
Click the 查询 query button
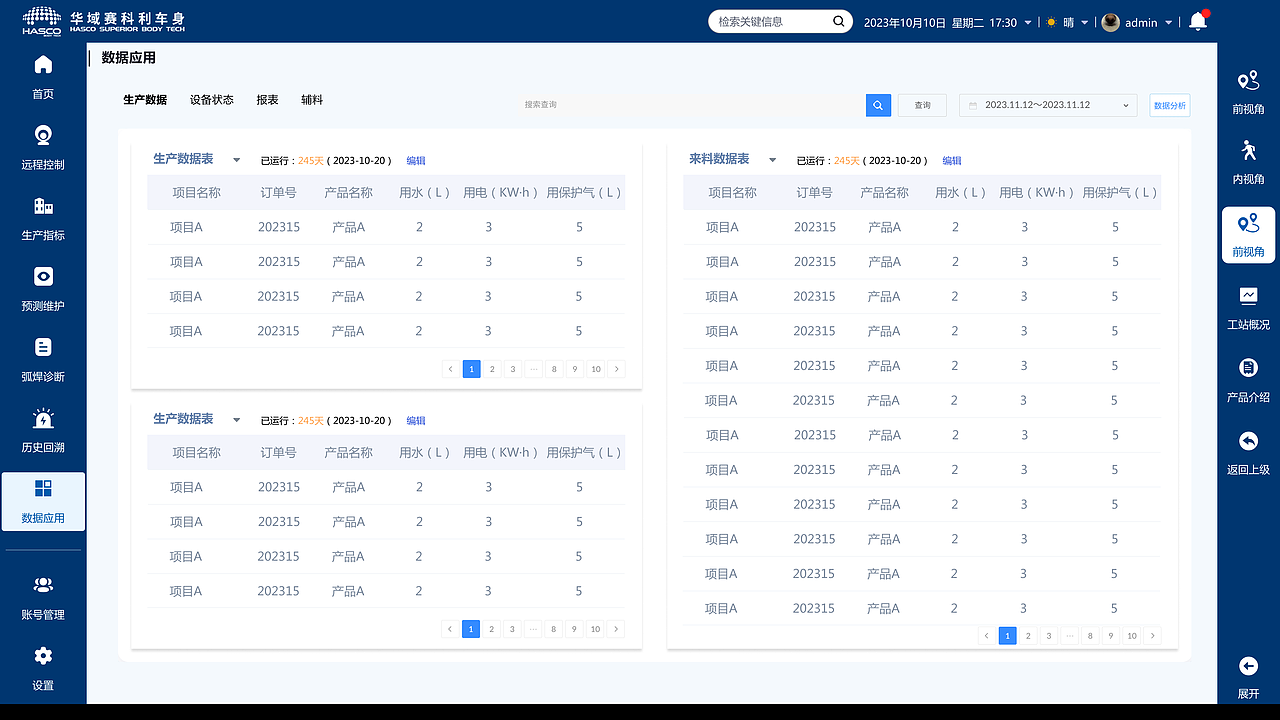(922, 105)
